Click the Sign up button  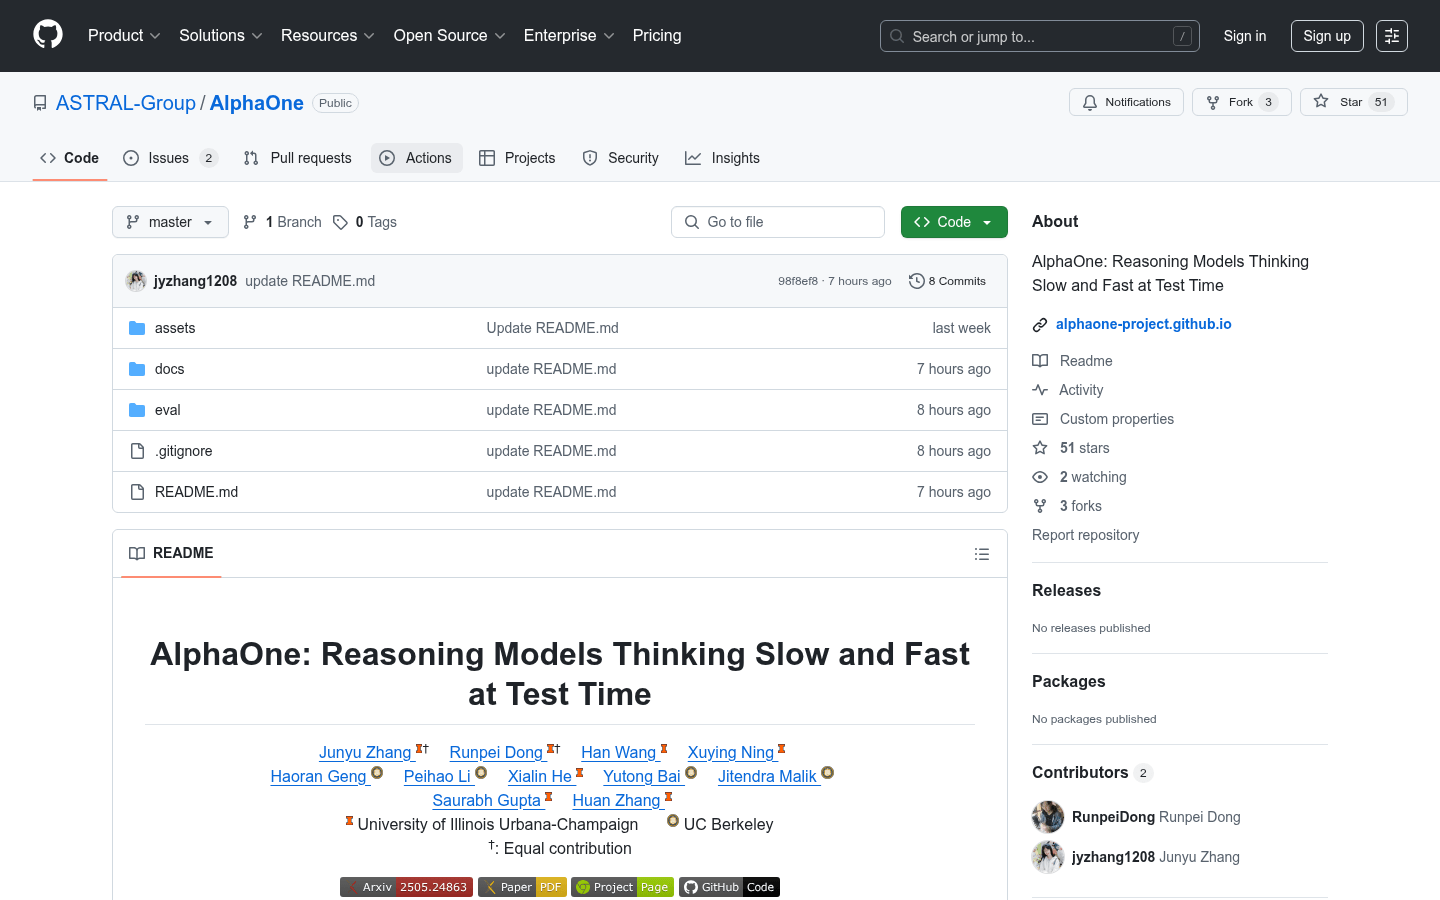pos(1326,36)
